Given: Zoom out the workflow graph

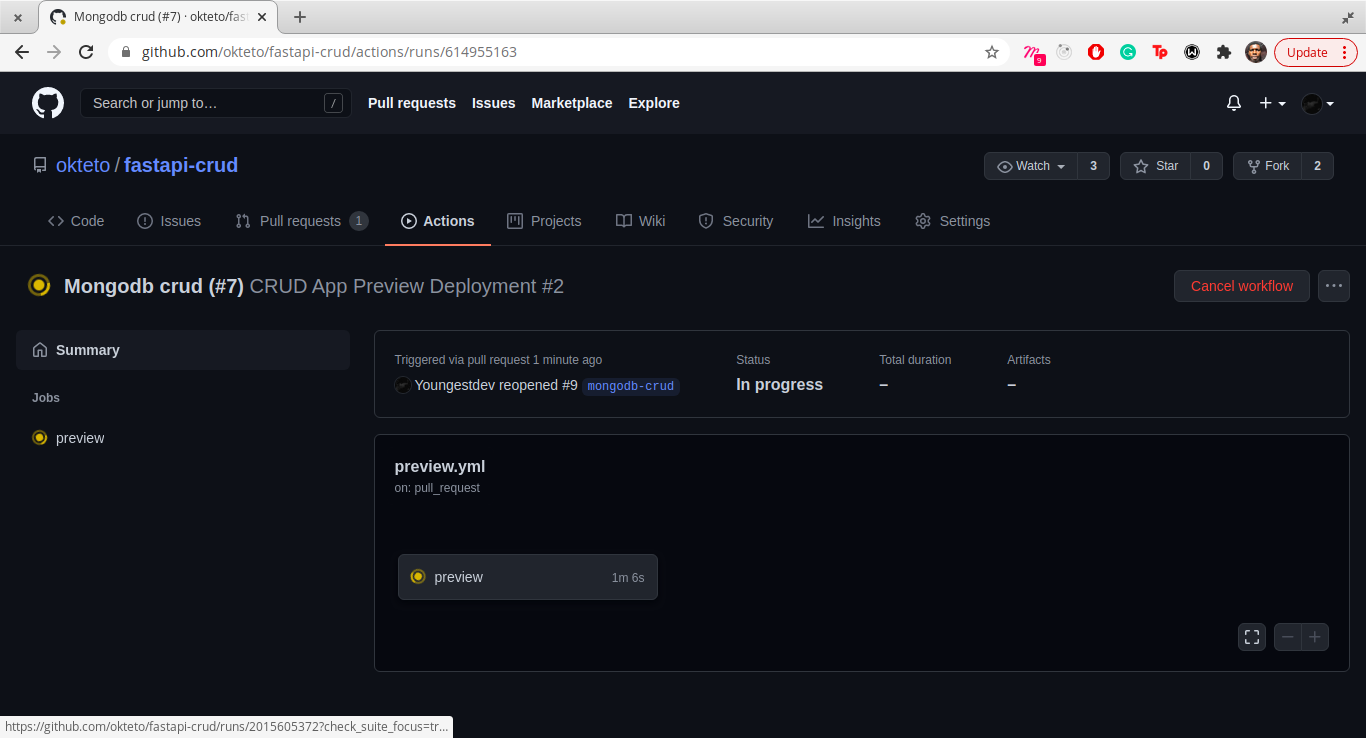Looking at the screenshot, I should point(1288,637).
